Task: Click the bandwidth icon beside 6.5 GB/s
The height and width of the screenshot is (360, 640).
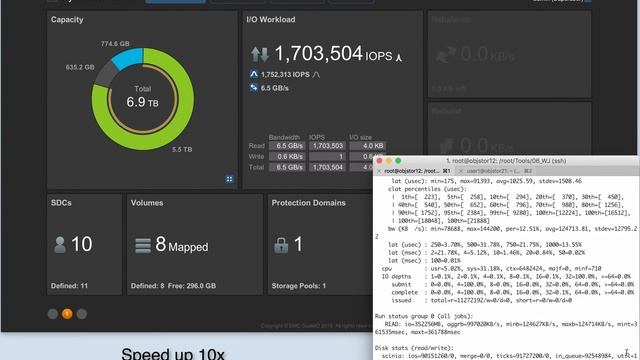Action: pos(253,87)
